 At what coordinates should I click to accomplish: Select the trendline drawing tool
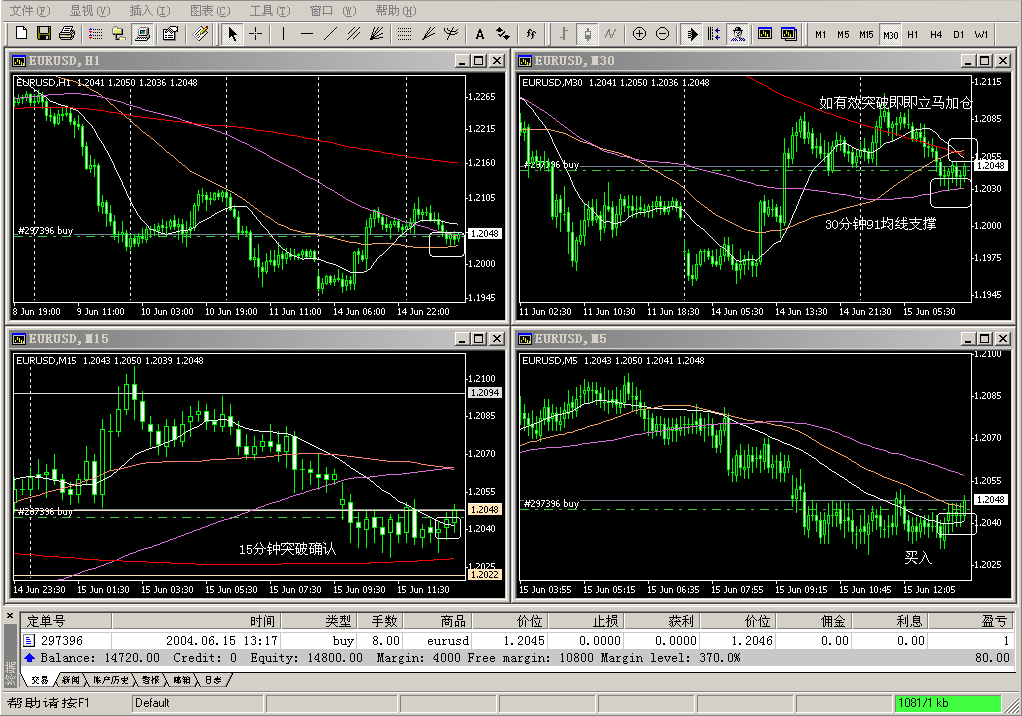330,34
